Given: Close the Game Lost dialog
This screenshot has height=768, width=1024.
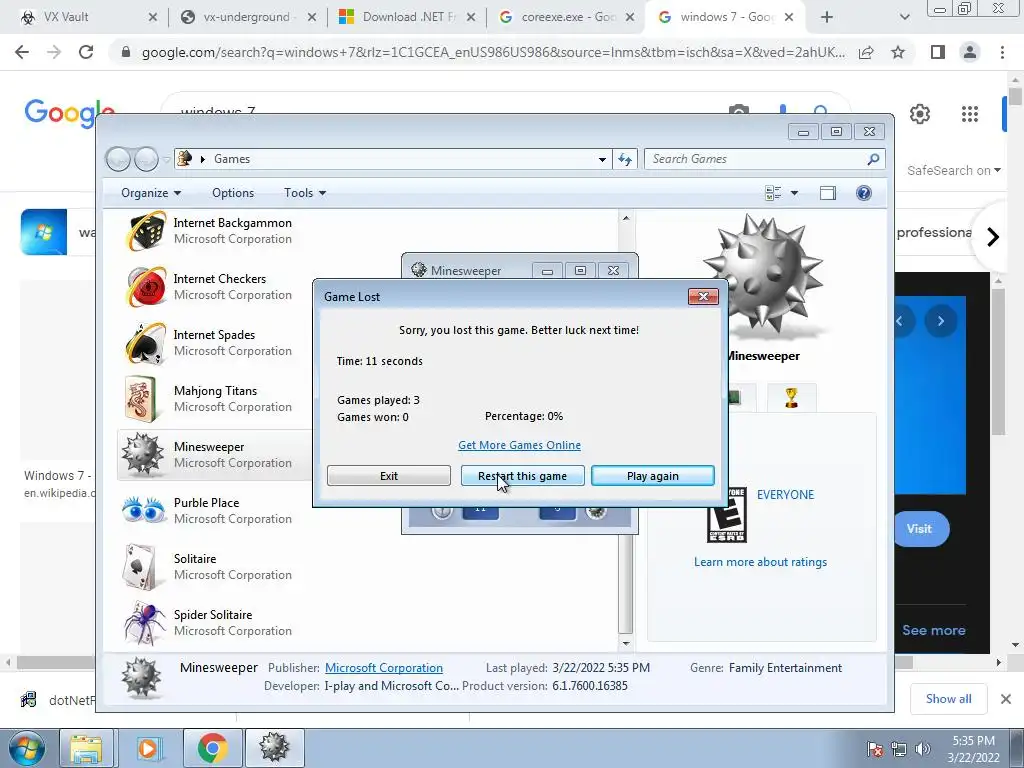Looking at the screenshot, I should [x=703, y=296].
